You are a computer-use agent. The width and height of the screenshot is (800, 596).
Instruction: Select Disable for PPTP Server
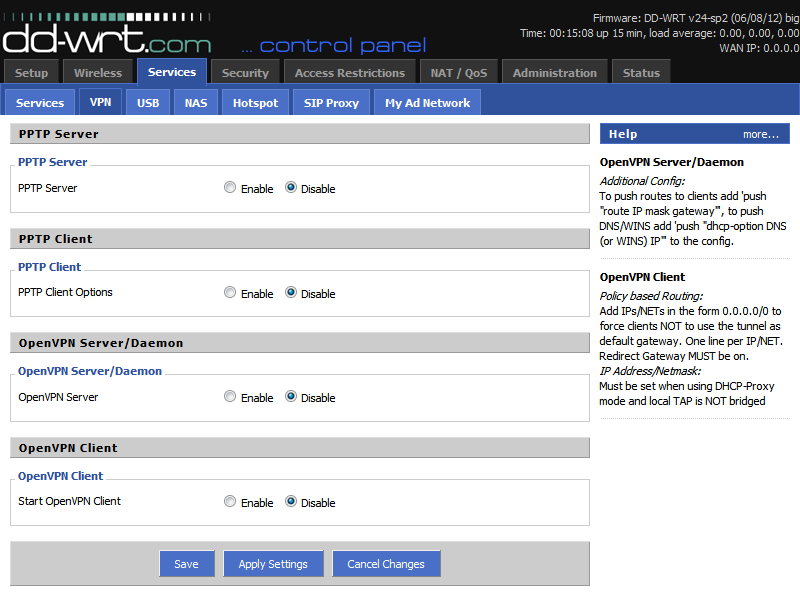291,187
